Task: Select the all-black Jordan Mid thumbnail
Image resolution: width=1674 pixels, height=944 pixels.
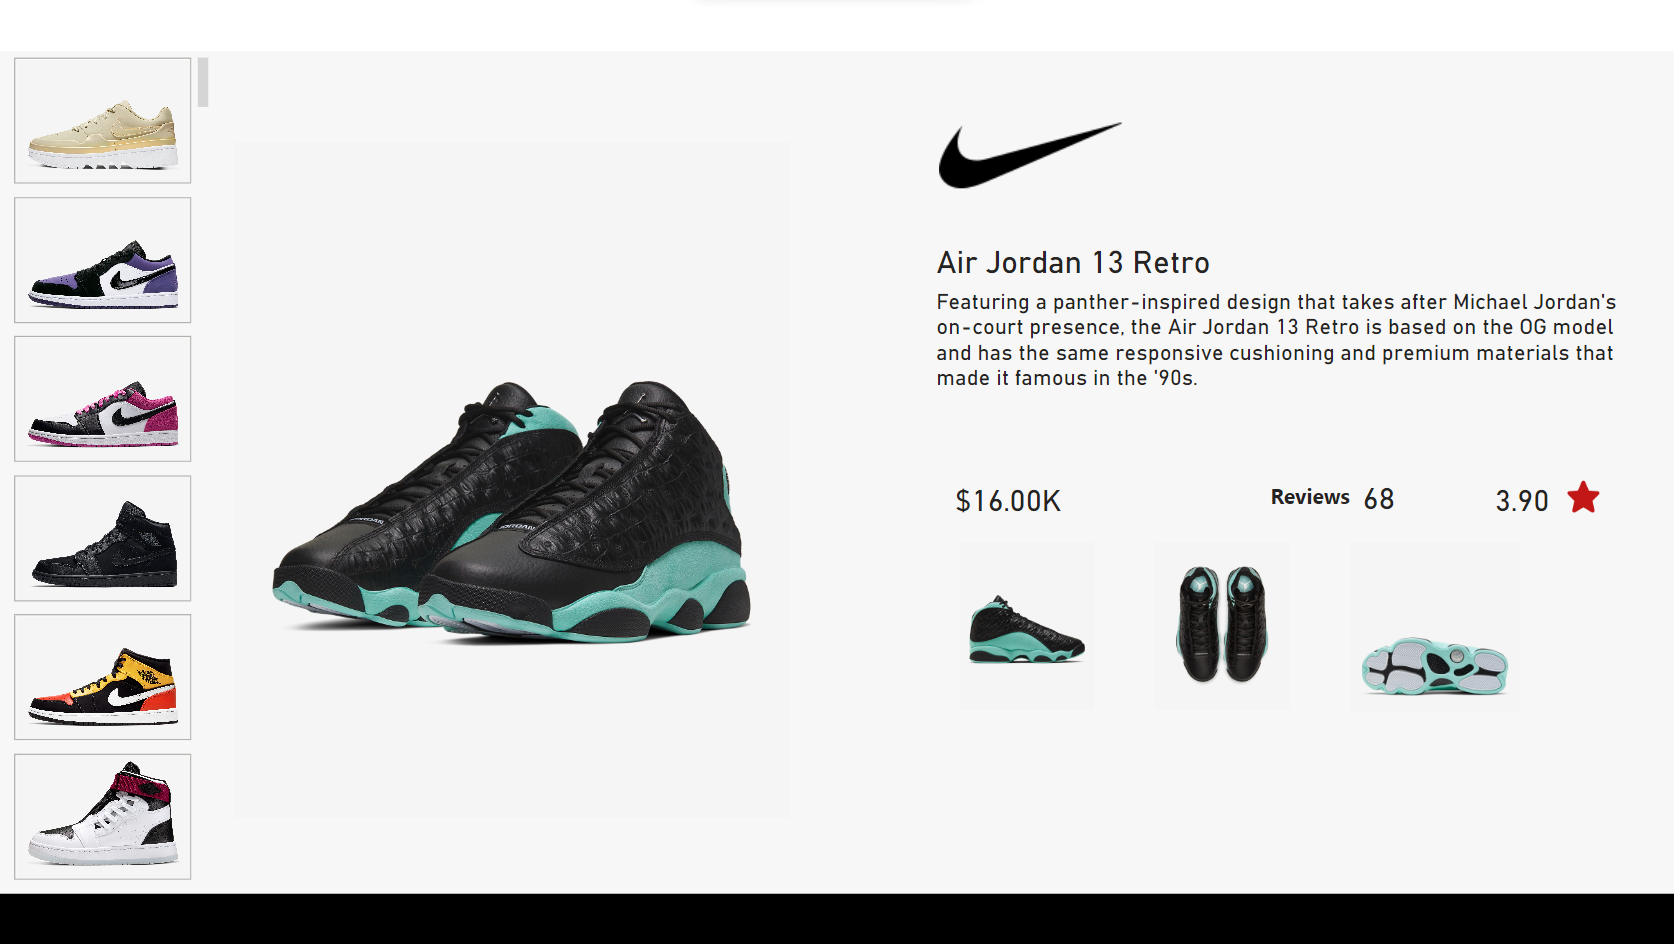Action: point(103,538)
